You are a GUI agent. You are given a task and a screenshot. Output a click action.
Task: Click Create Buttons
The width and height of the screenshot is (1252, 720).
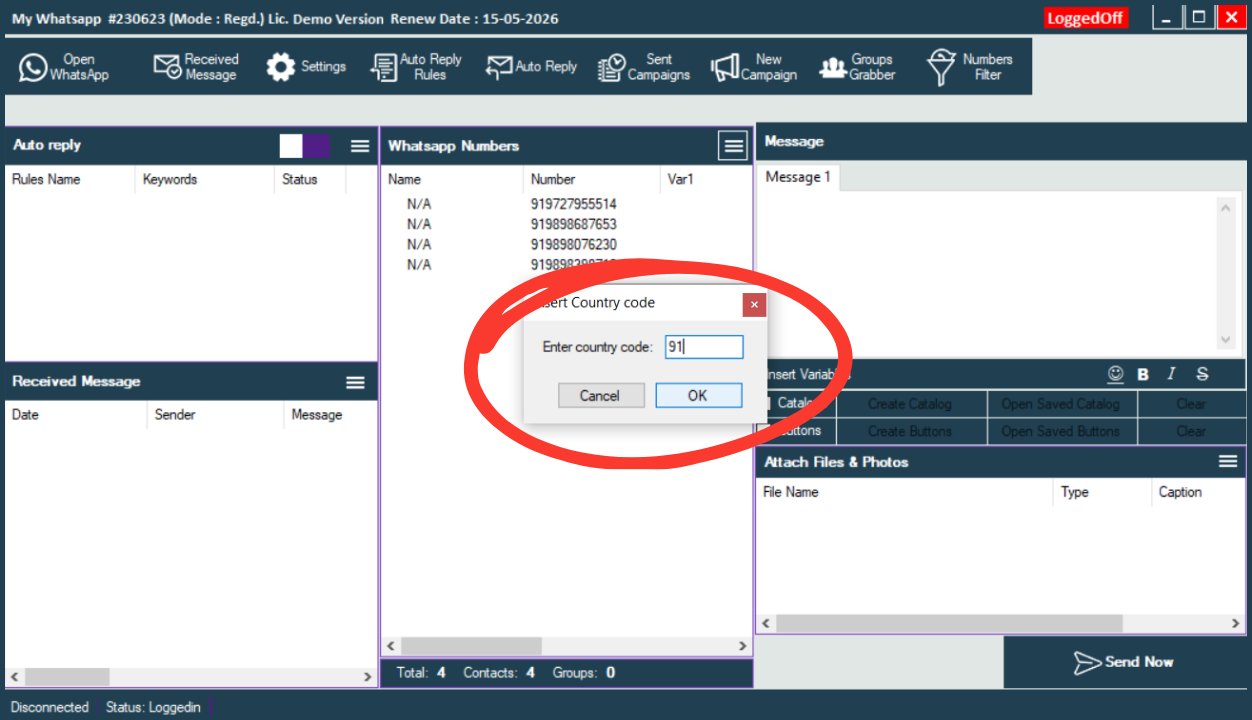910,431
